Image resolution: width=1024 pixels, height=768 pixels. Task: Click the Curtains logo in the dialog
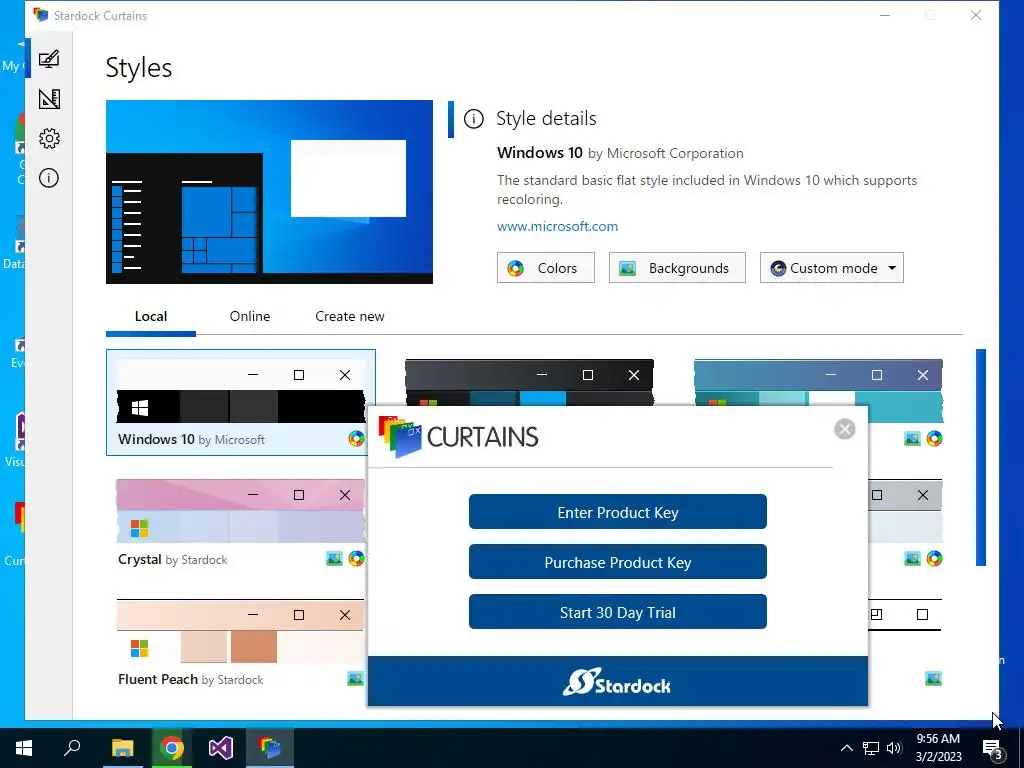pyautogui.click(x=458, y=437)
